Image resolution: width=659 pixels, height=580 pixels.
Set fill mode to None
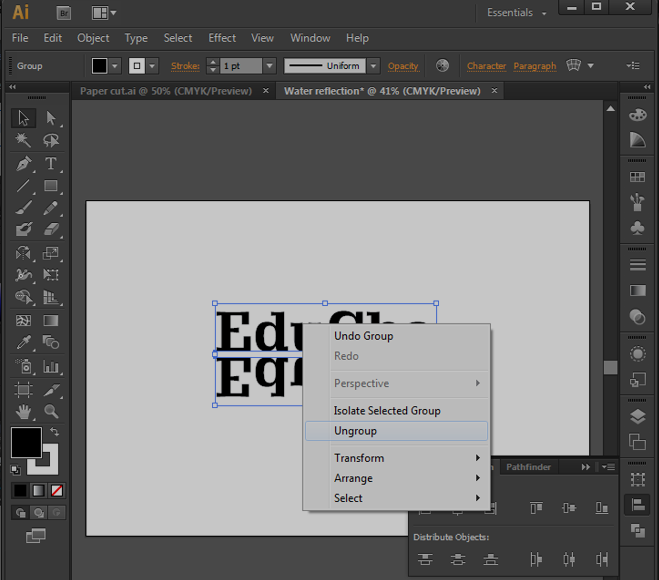(57, 491)
